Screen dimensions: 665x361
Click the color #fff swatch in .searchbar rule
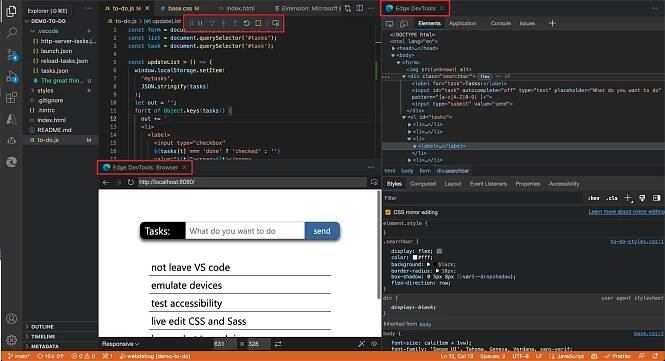coord(415,257)
